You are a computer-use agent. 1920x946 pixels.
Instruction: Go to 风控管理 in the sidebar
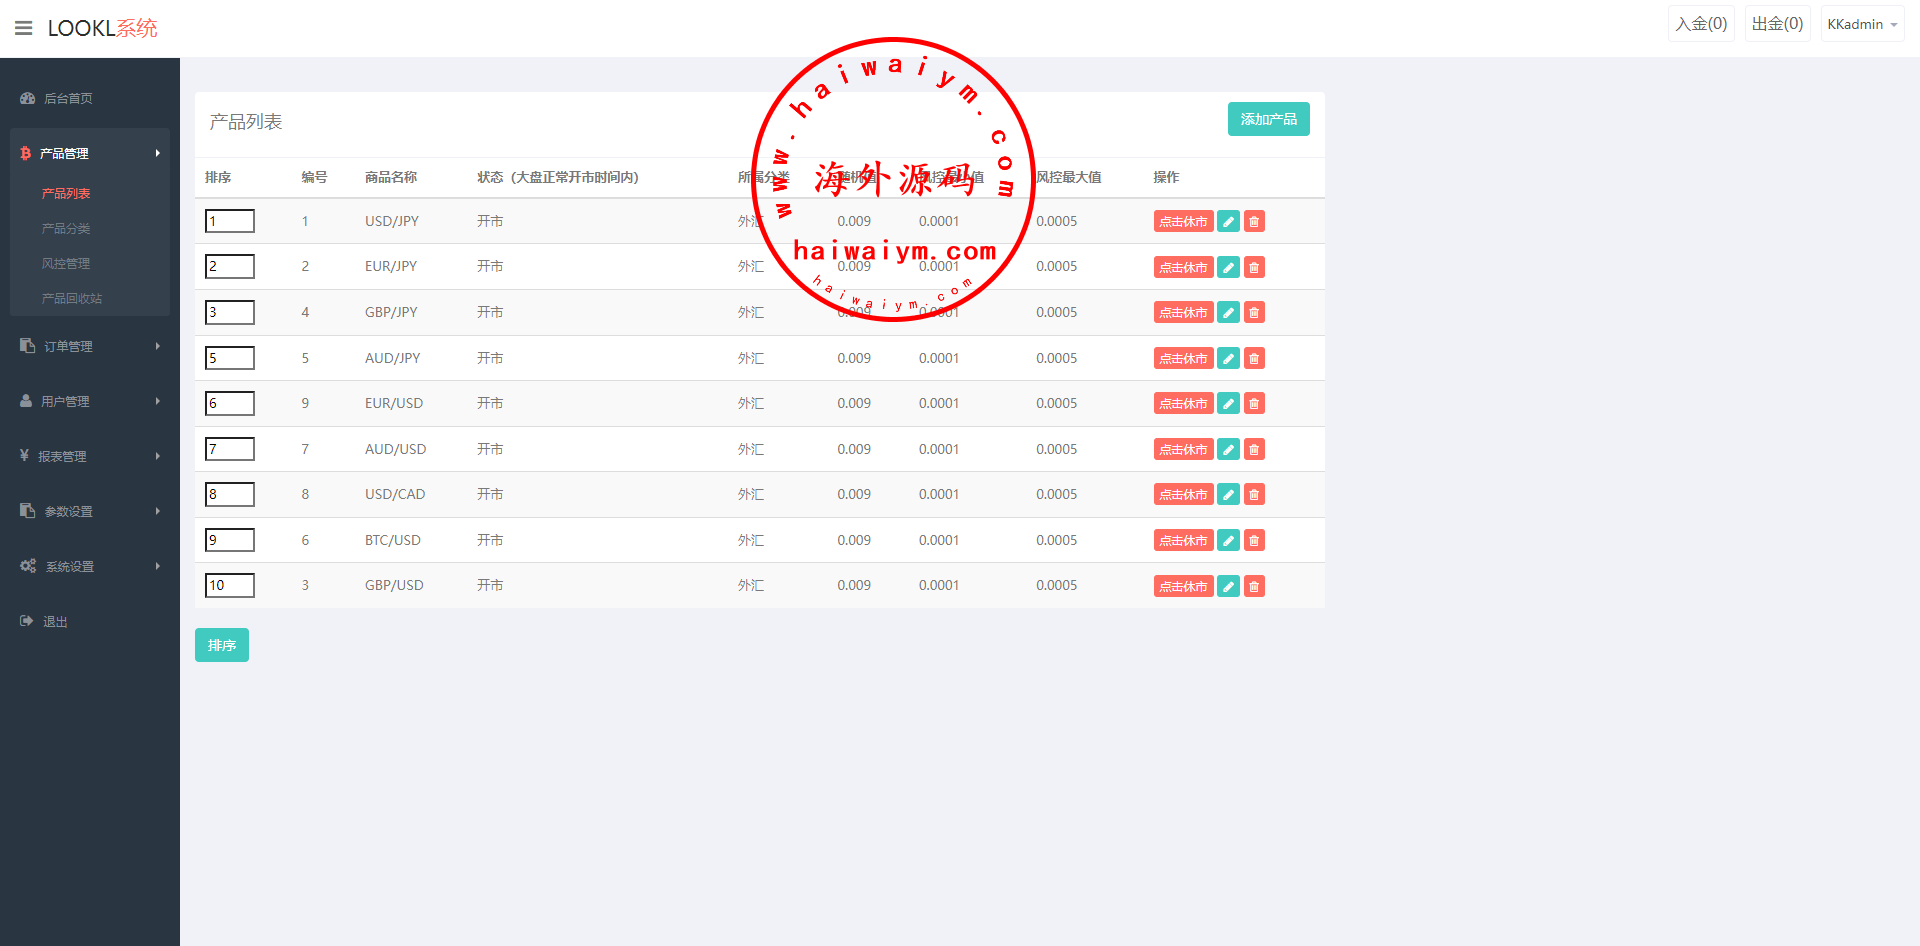pos(66,264)
